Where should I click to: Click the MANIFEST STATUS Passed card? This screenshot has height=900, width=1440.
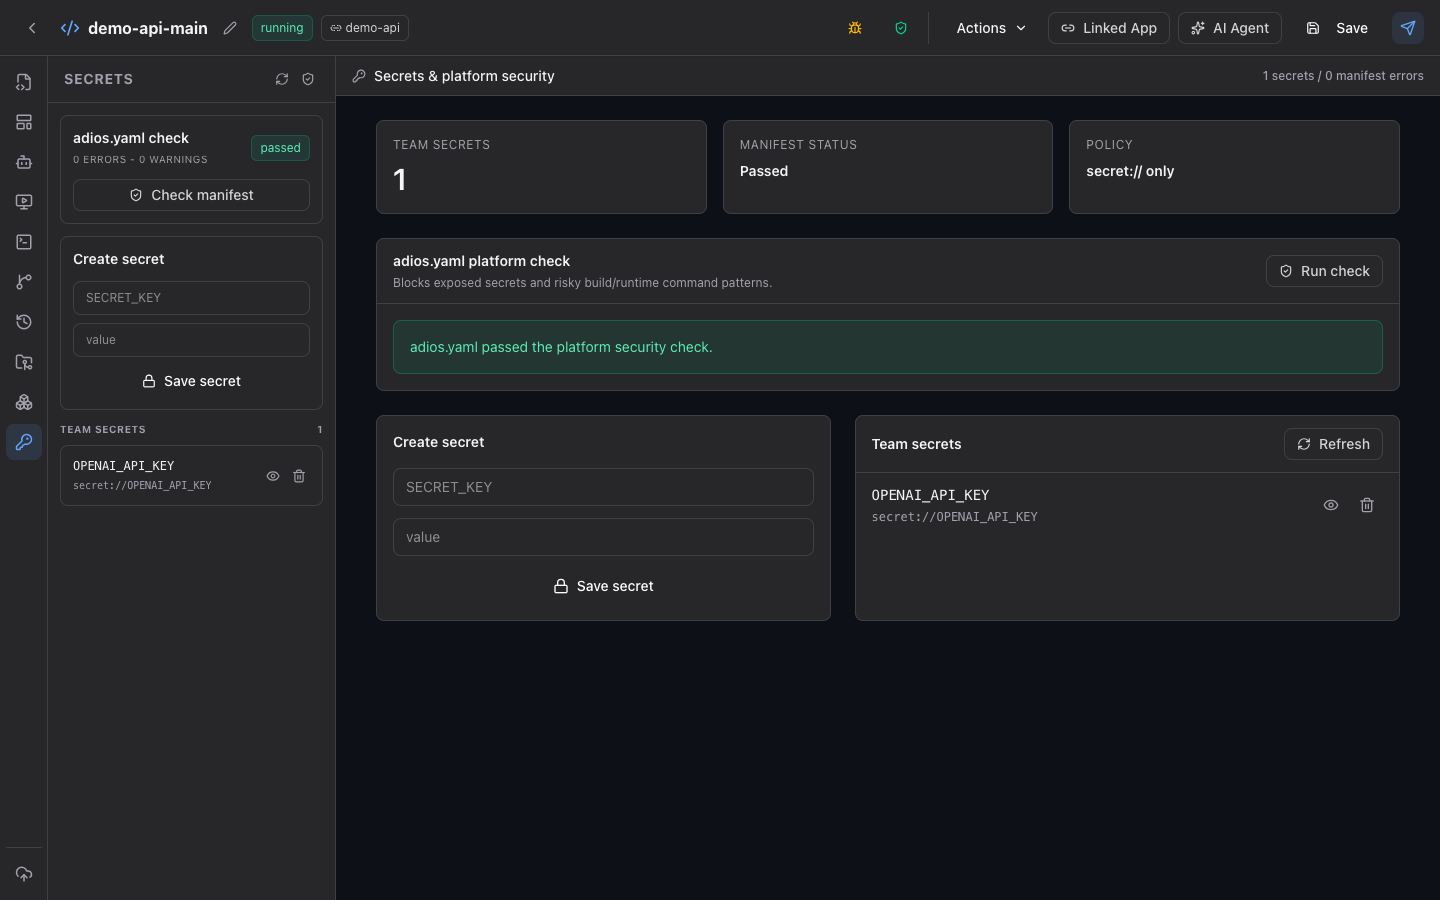click(x=888, y=167)
